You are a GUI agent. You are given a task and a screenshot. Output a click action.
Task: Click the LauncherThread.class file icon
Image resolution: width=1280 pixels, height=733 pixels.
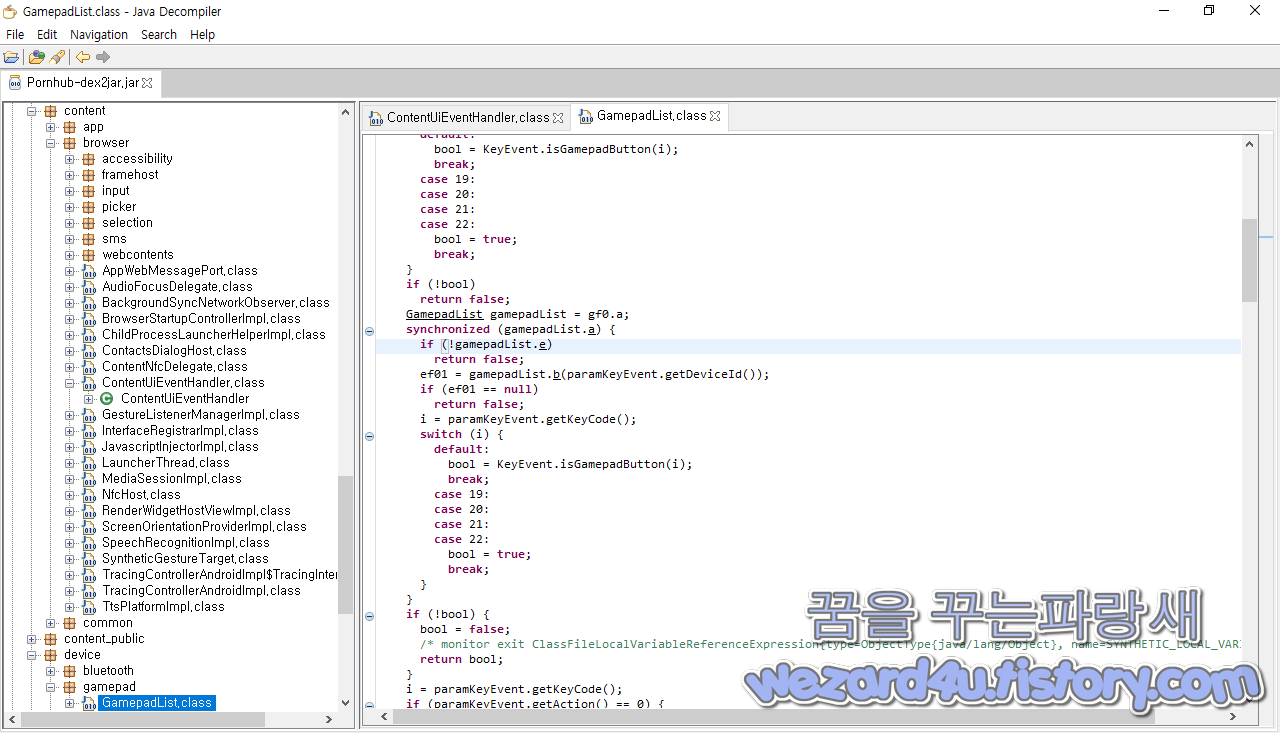click(x=88, y=463)
